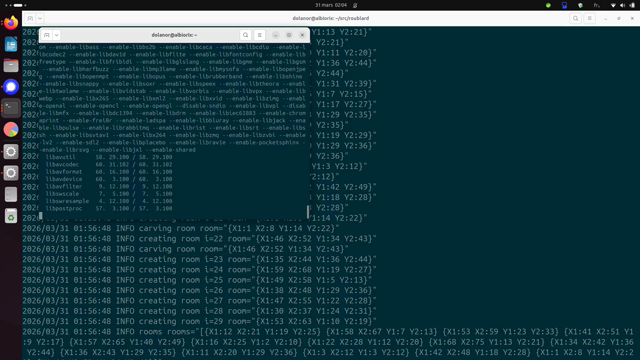Click the 'libswscale' version line
Viewport: 640px width, 360px height.
pos(109,194)
